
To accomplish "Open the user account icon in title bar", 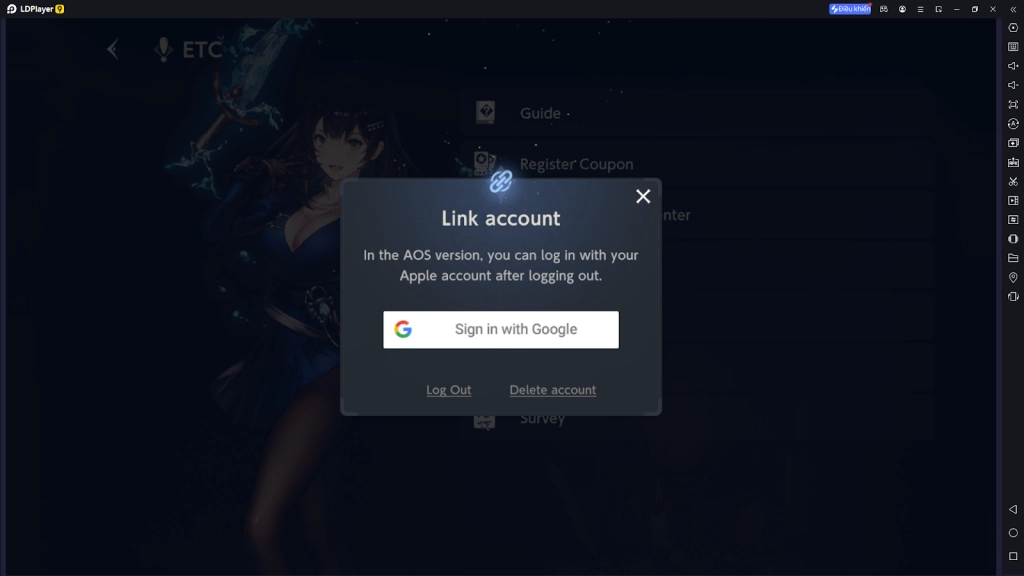I will (902, 9).
